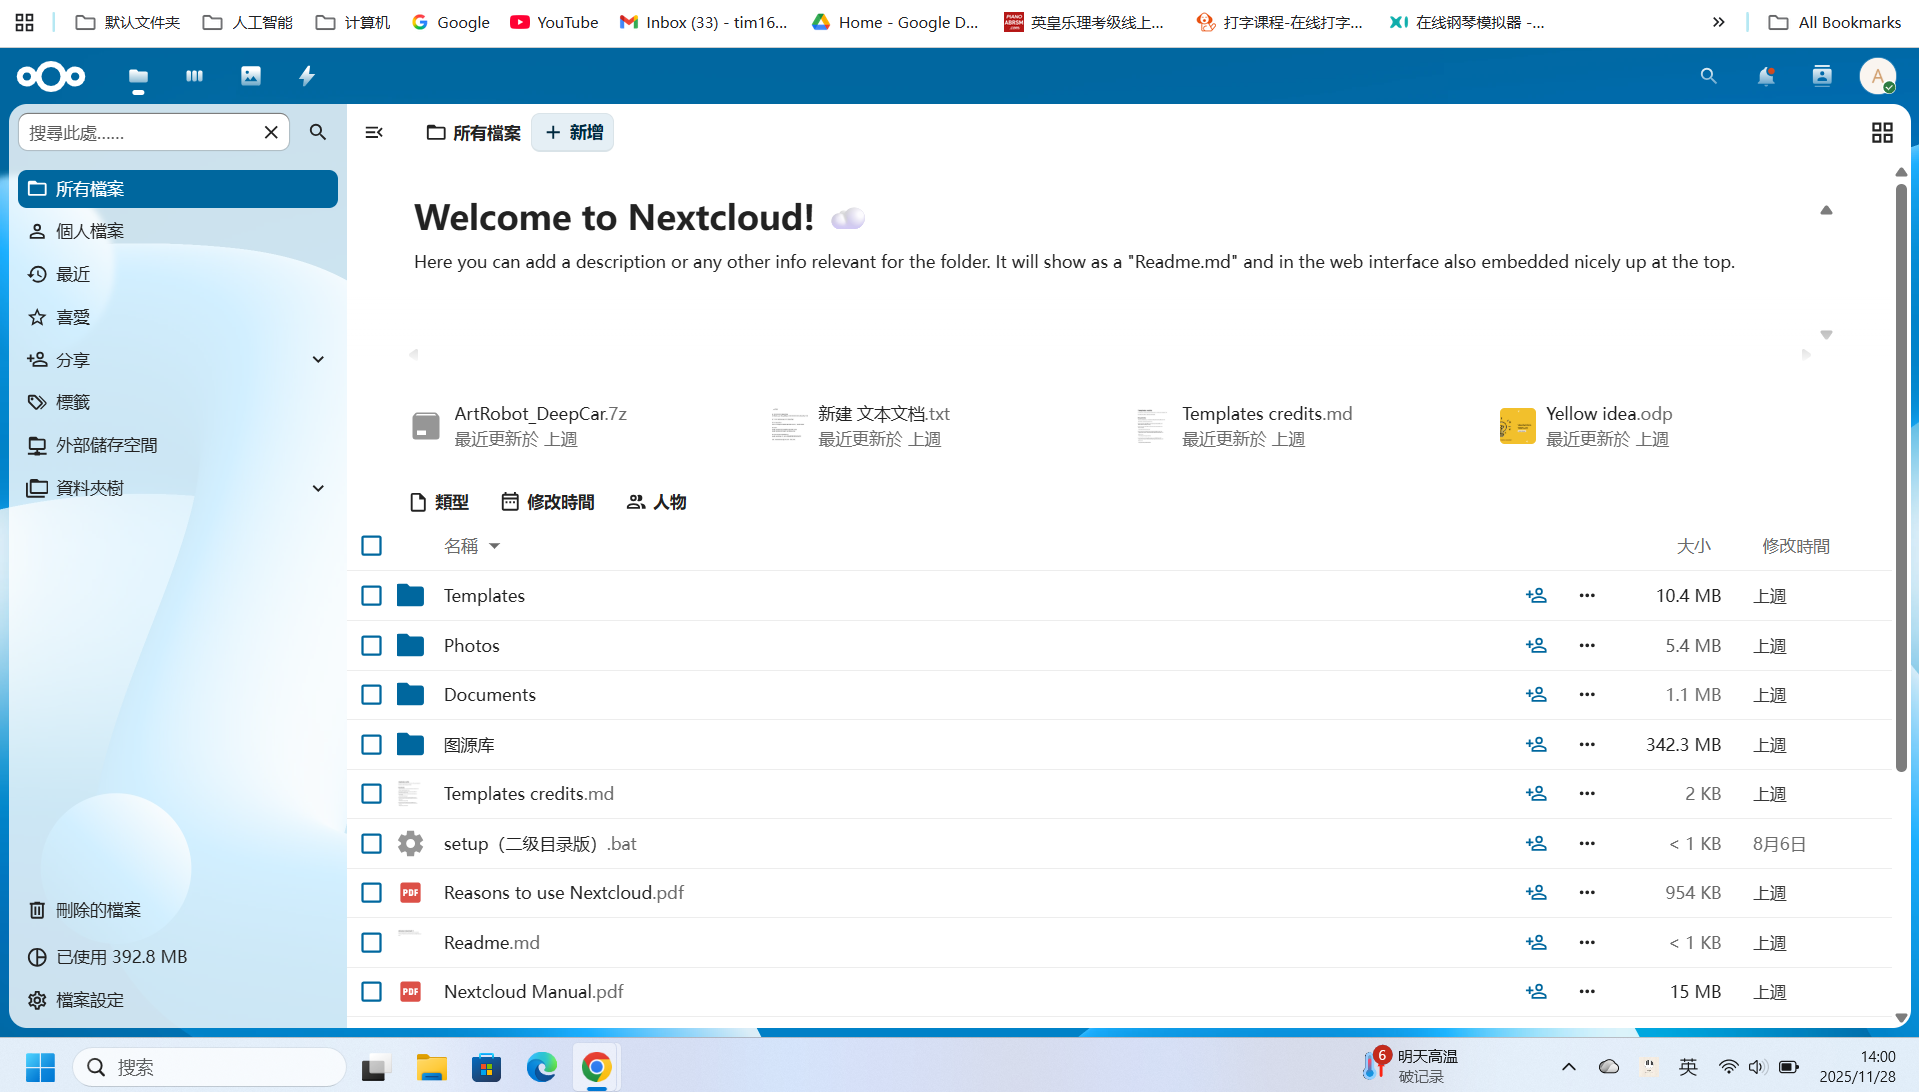The width and height of the screenshot is (1919, 1092).
Task: Sort by 大小 column header
Action: click(1693, 546)
